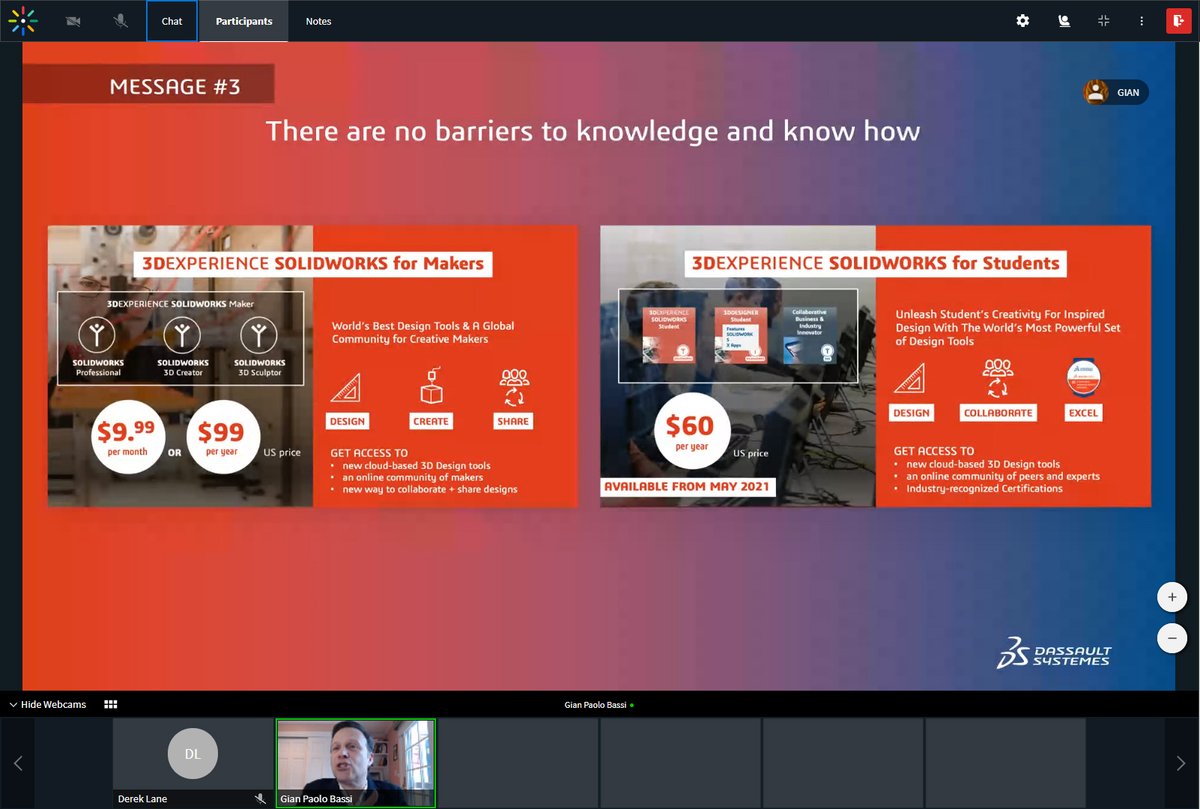Click the Makers create 3D printer icon
Screen dimensions: 1200x809
point(431,386)
